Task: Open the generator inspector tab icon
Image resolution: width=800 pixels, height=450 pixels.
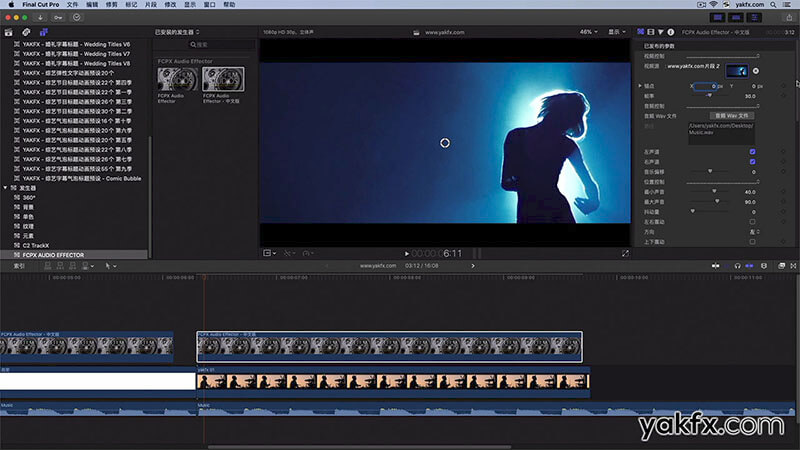Action: pyautogui.click(x=641, y=32)
